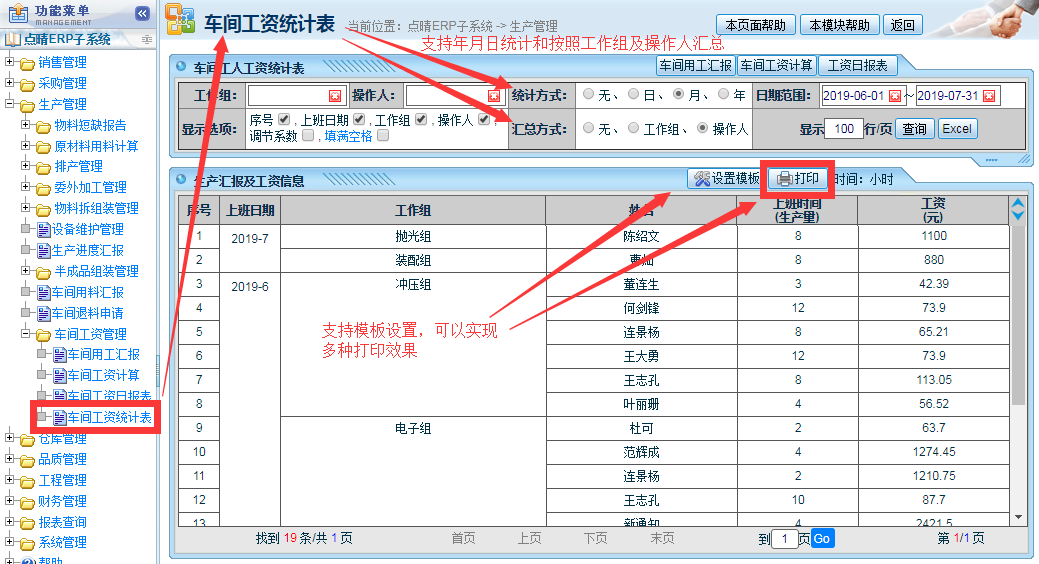The height and width of the screenshot is (564, 1039).
Task: Click the red clear icon in the 工作组 field
Action: 335,96
